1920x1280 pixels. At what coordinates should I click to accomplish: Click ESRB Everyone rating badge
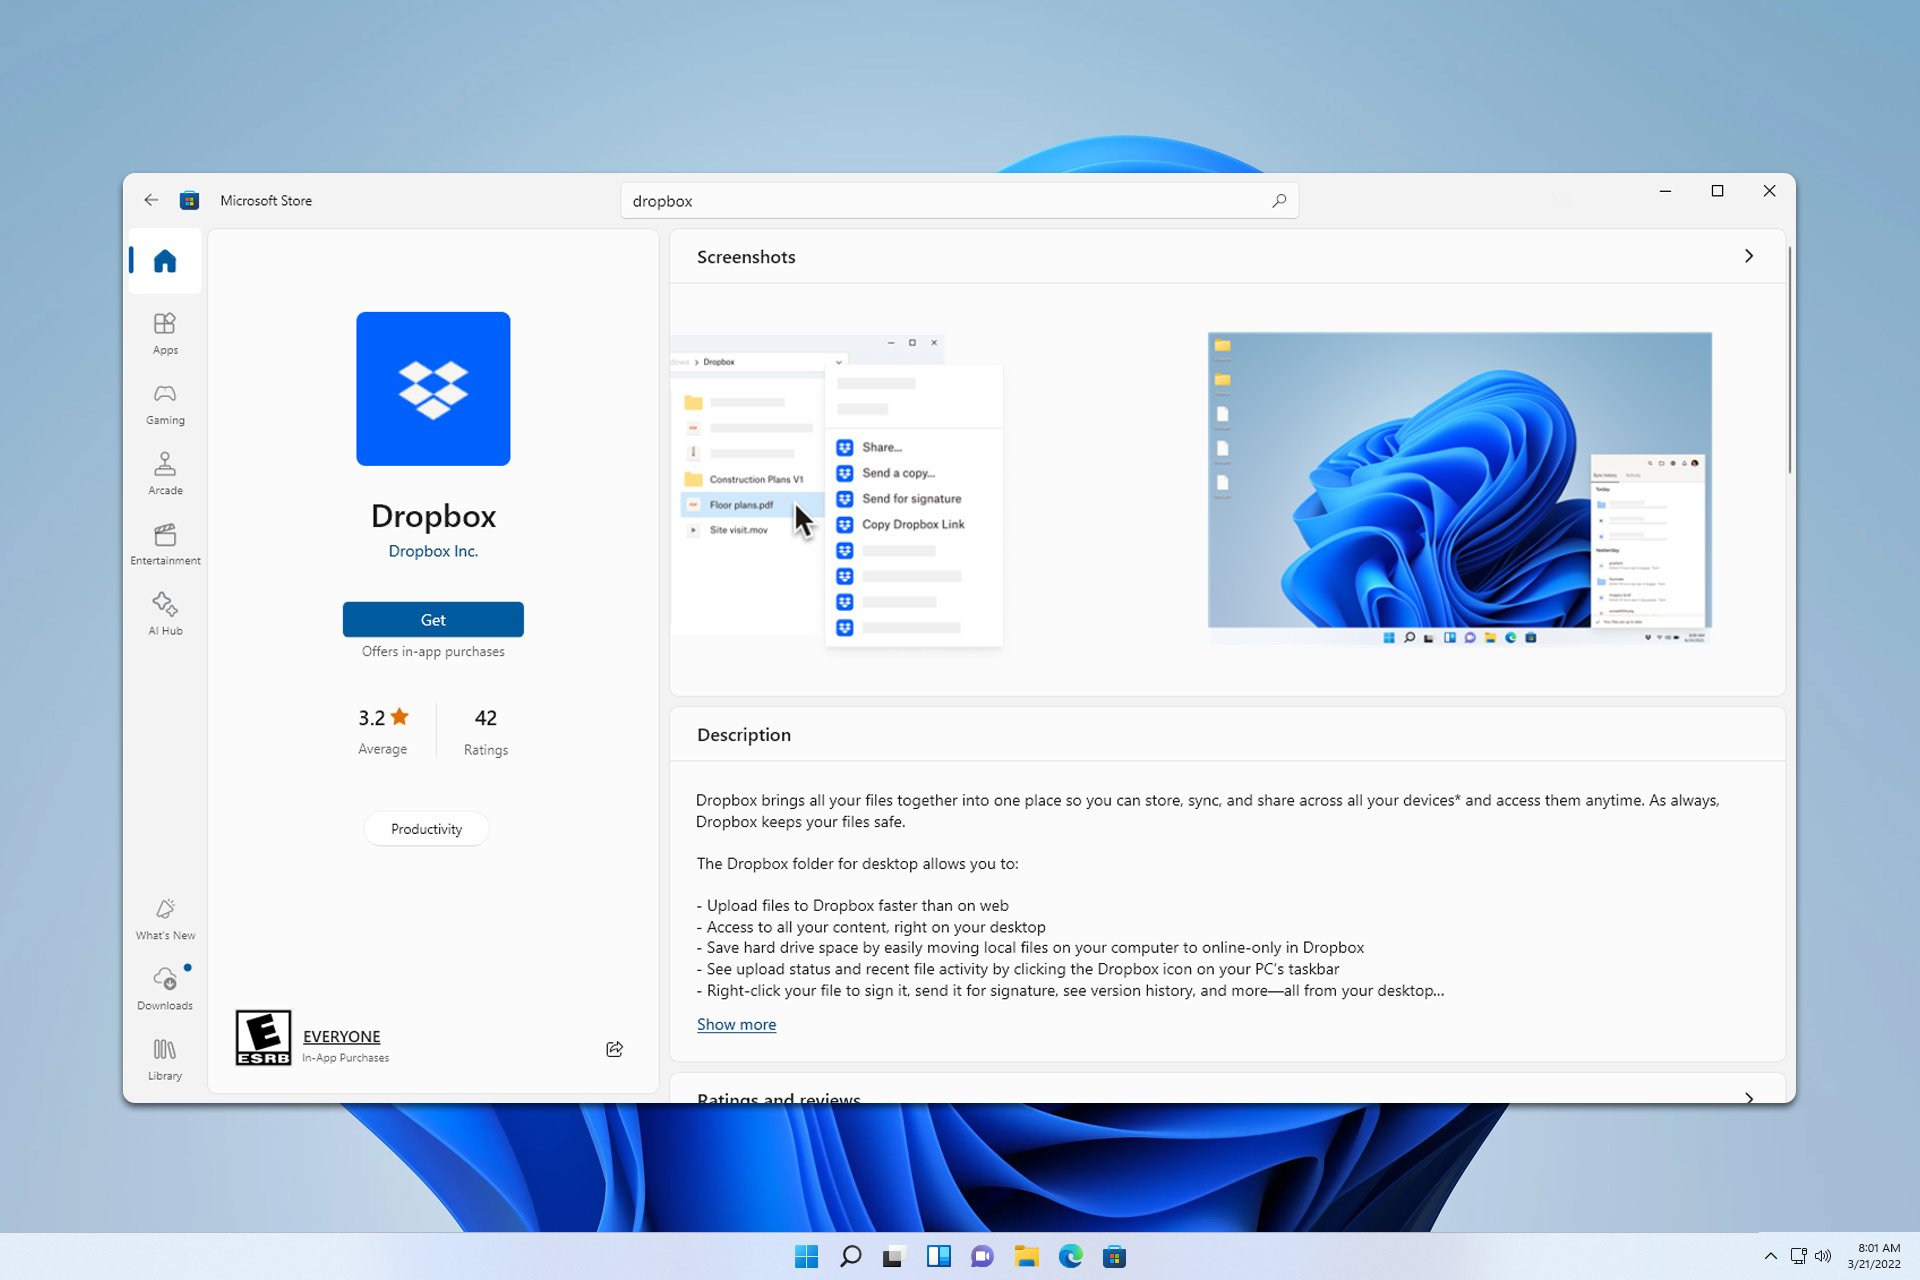[x=261, y=1041]
